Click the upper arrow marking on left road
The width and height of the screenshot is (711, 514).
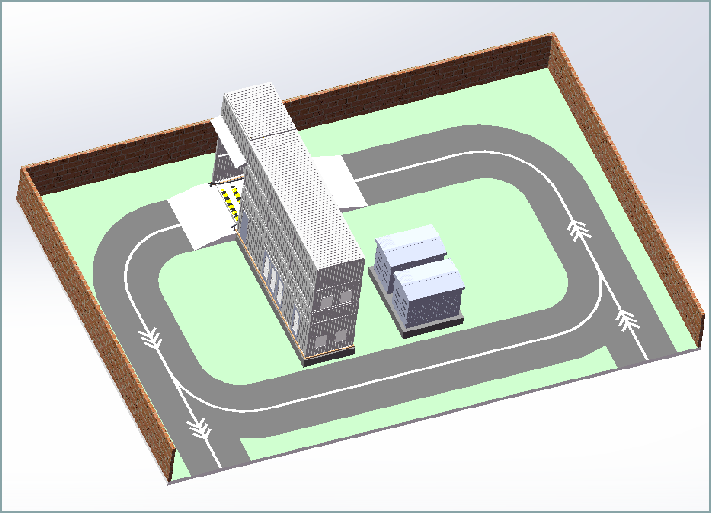click(x=151, y=338)
